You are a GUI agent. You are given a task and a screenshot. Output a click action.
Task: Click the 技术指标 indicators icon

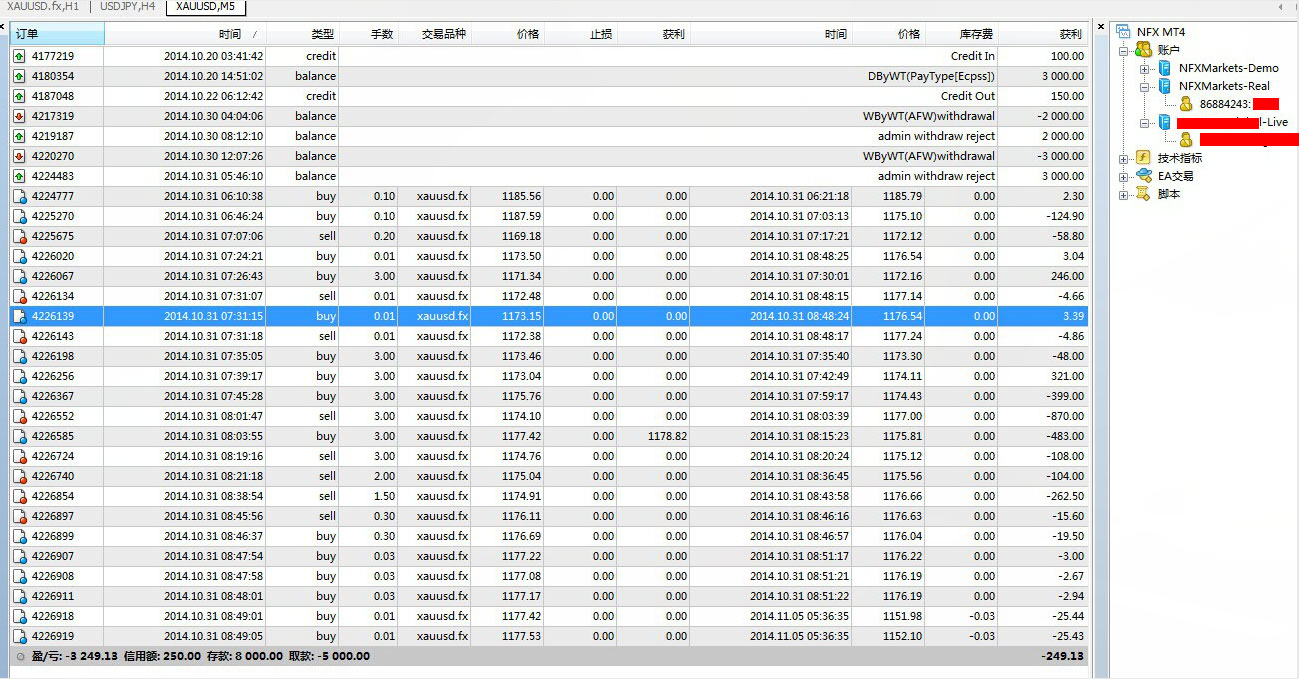tap(1143, 158)
